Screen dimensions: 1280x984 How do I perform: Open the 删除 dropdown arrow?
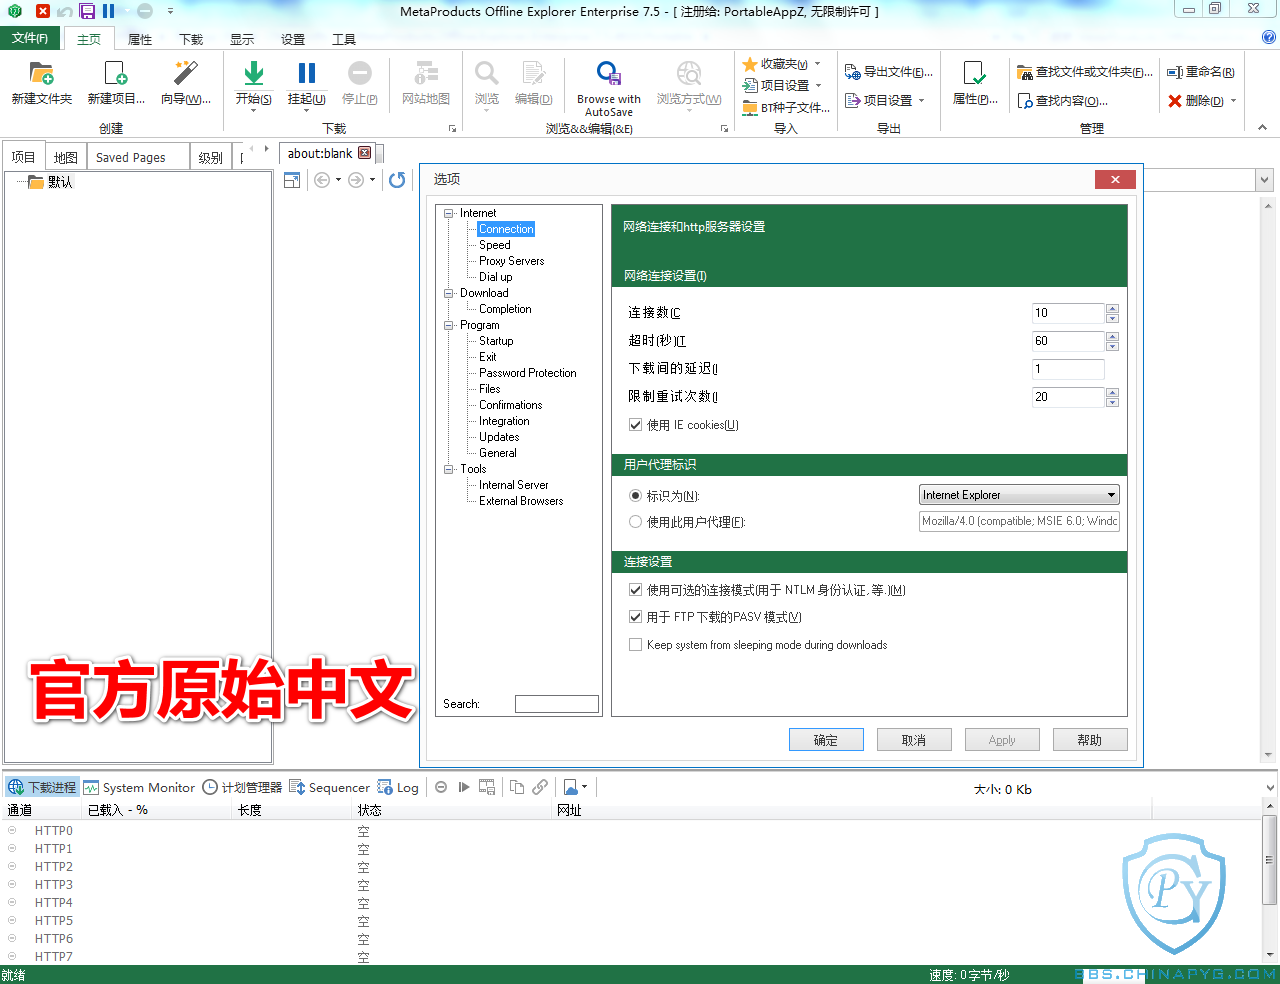coord(1233,101)
